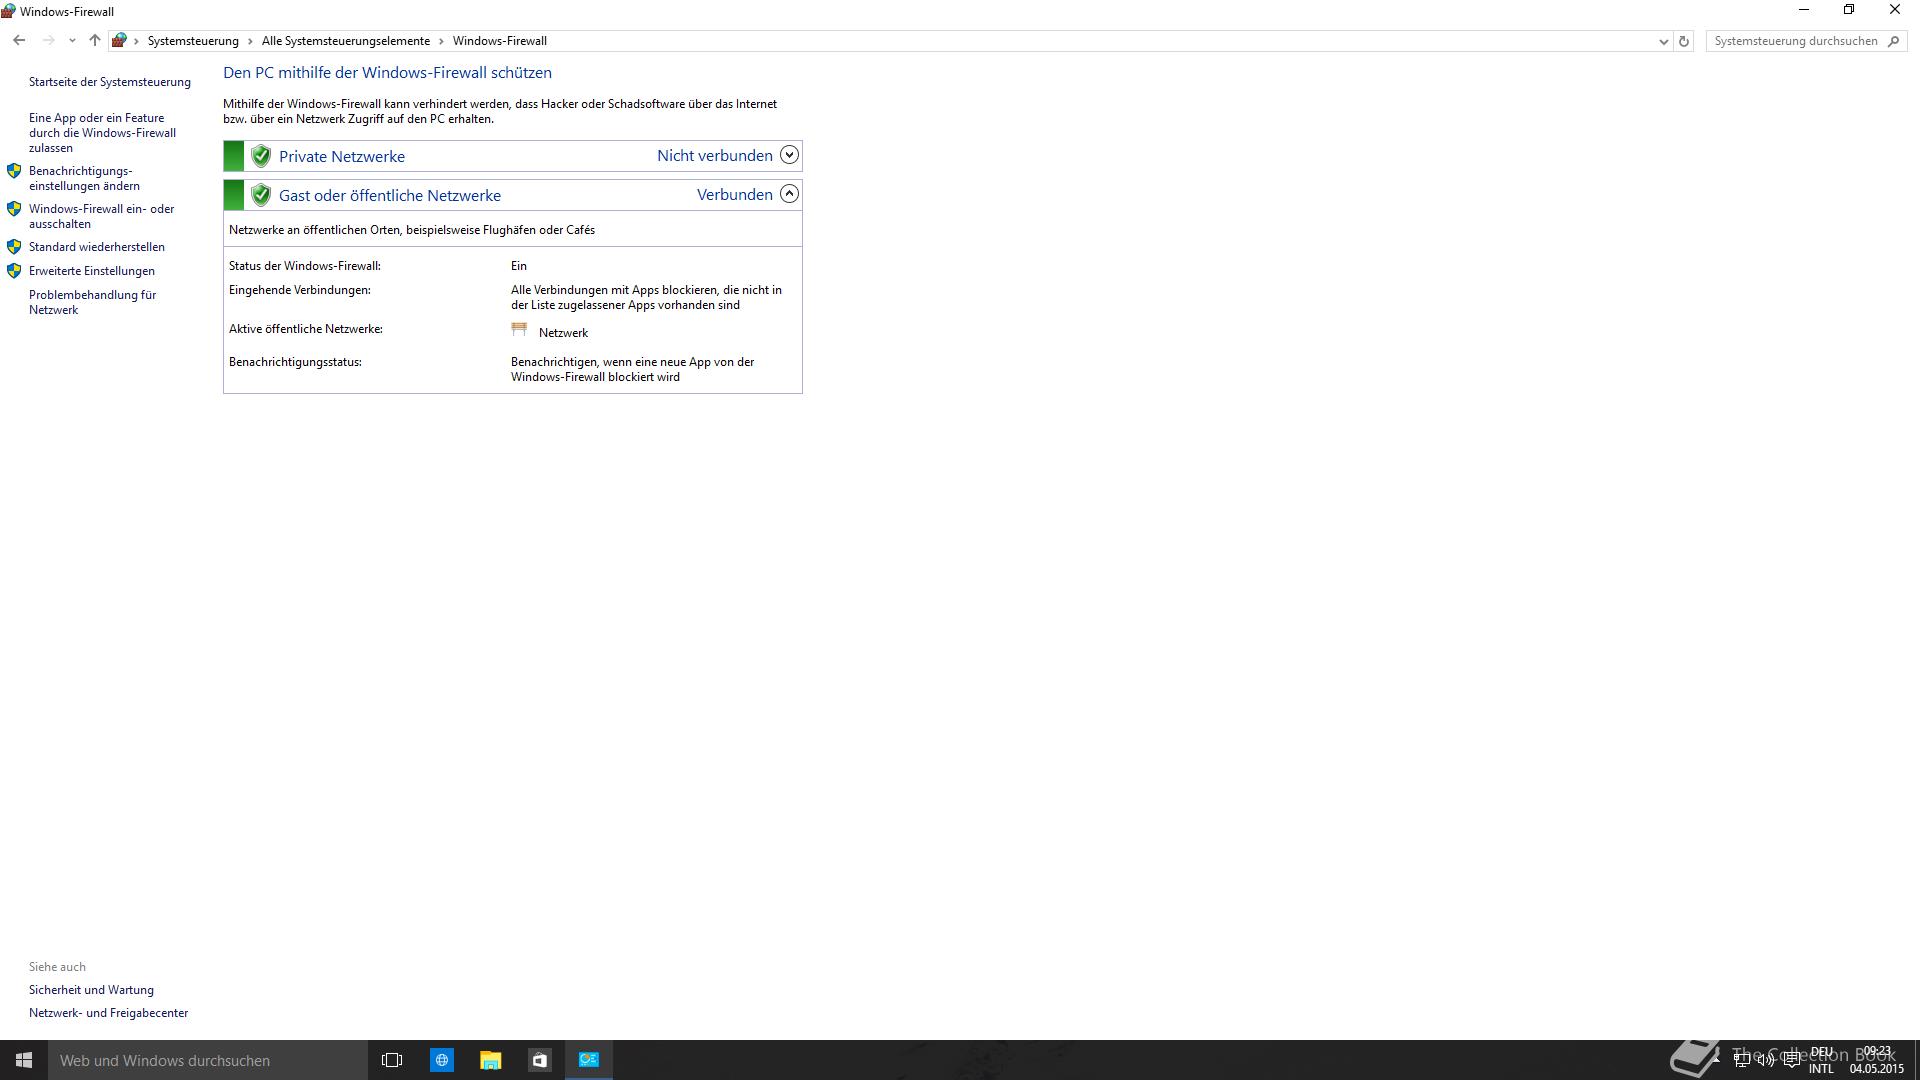Refresh the Windows-Firewall page

(1684, 41)
